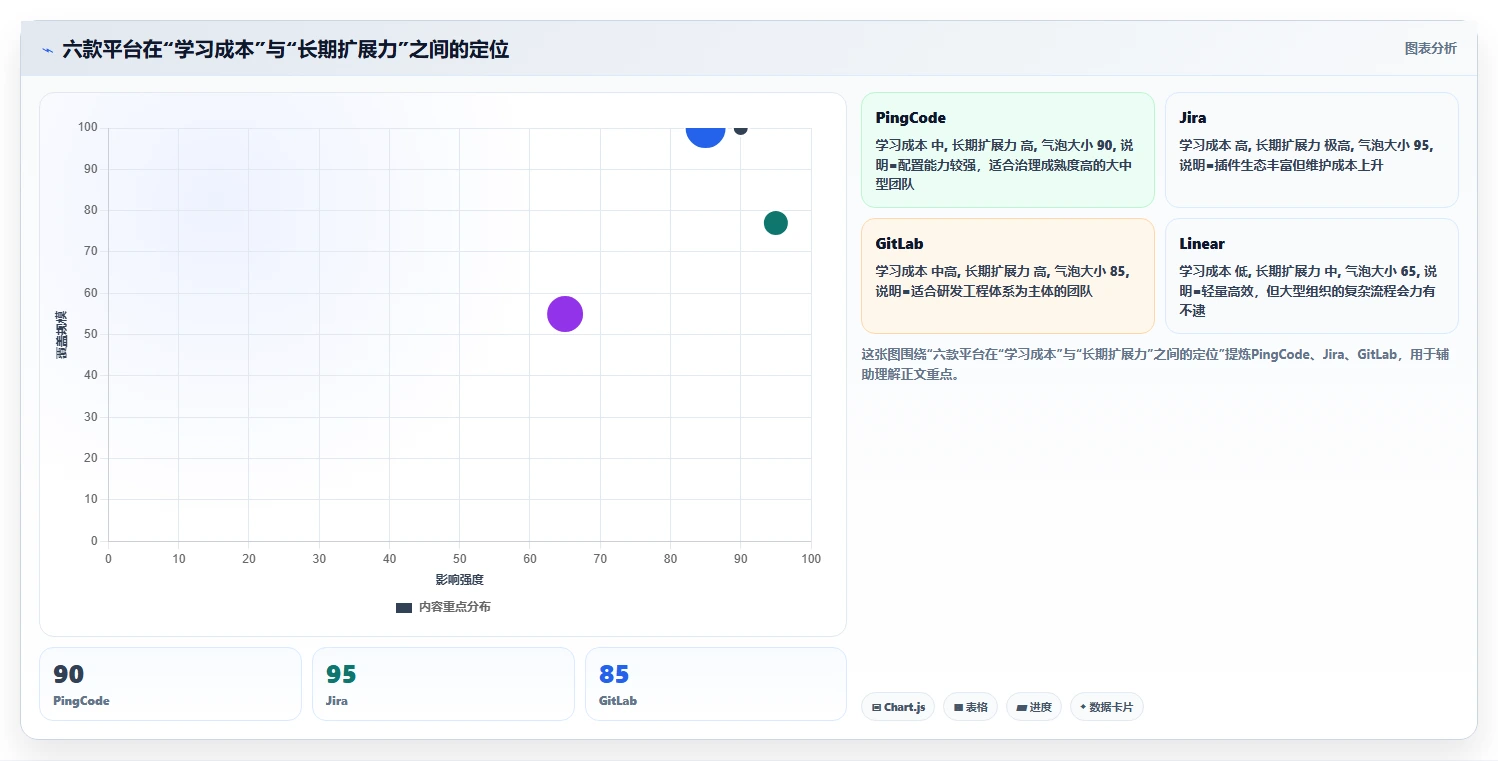1498x761 pixels.
Task: Click the chart description paragraph text
Action: point(1155,365)
